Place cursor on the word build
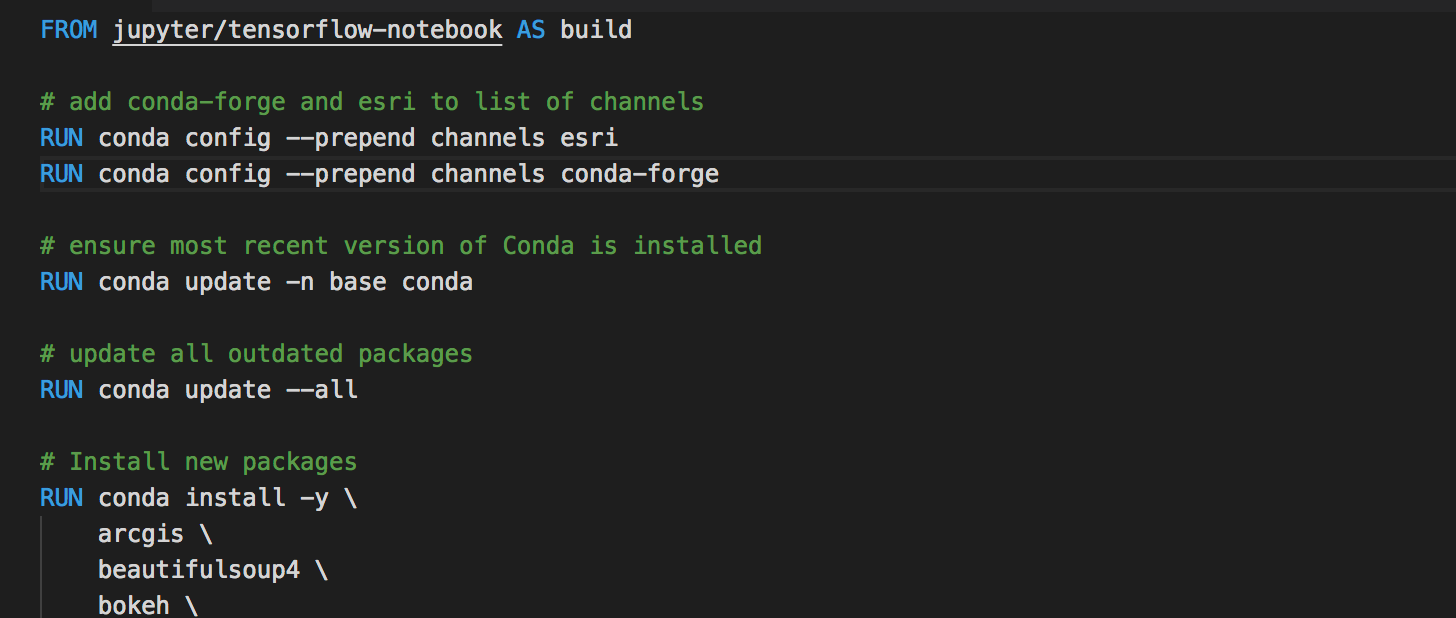1456x618 pixels. (596, 30)
